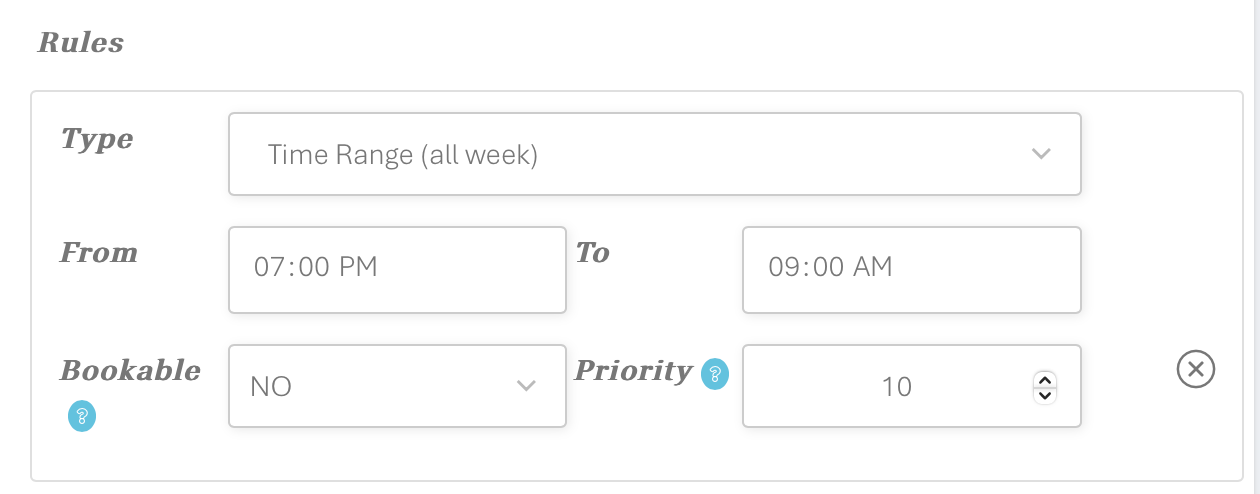Screen dimensions: 1260x494
Task: Select AM in the To time field
Action: click(873, 267)
